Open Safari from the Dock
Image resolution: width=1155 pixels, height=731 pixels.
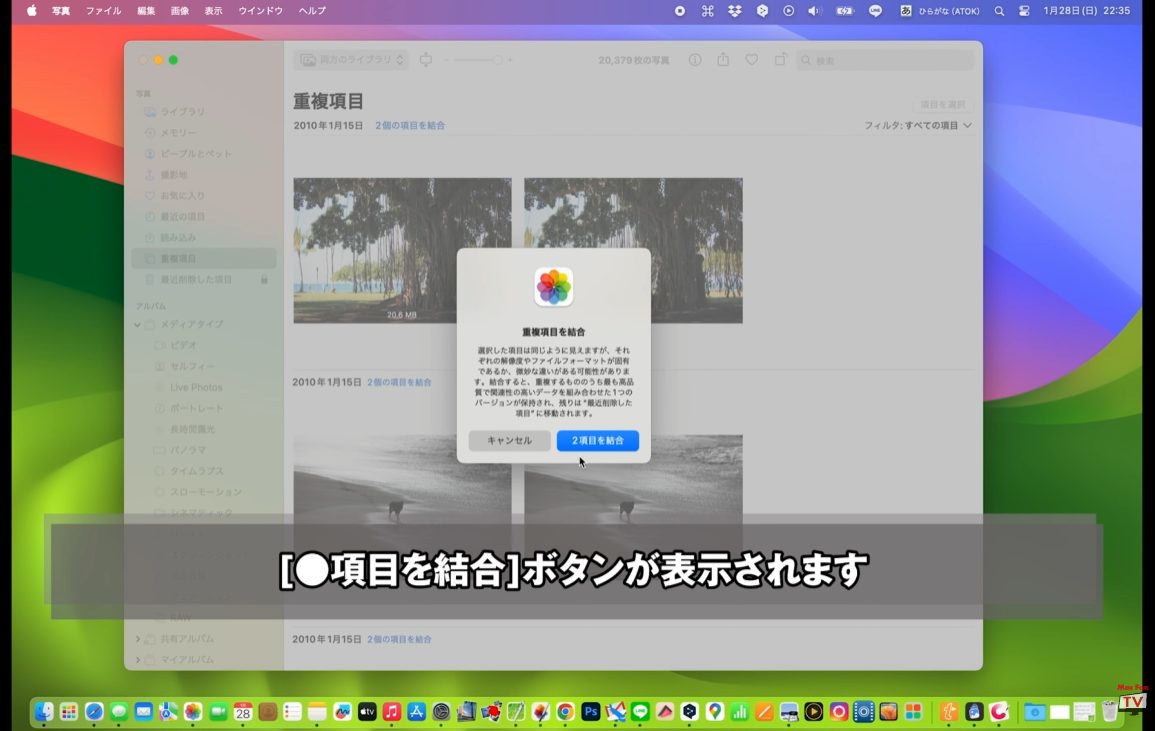[94, 711]
